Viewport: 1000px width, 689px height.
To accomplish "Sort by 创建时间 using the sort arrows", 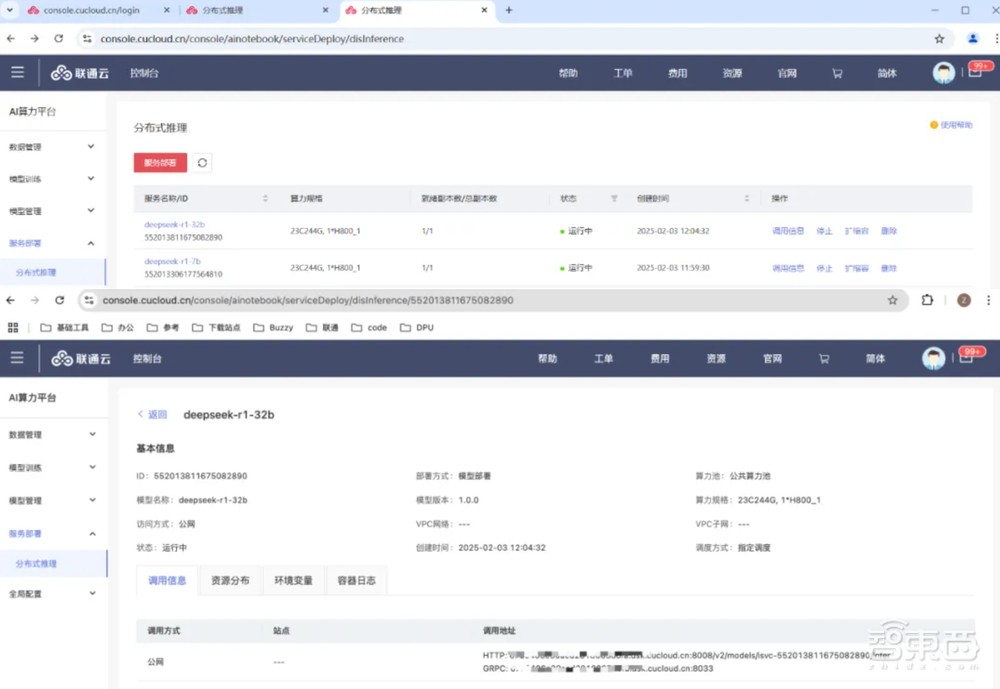I will 747,198.
